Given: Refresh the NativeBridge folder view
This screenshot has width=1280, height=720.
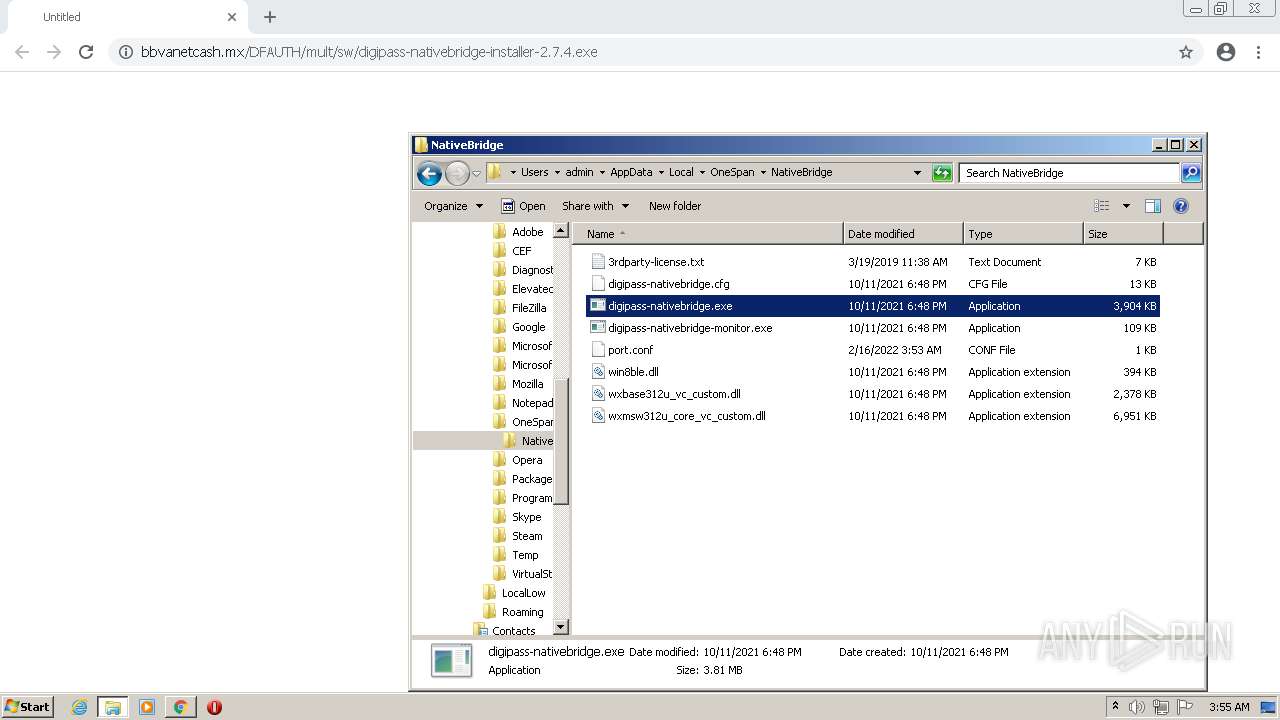Looking at the screenshot, I should point(942,173).
